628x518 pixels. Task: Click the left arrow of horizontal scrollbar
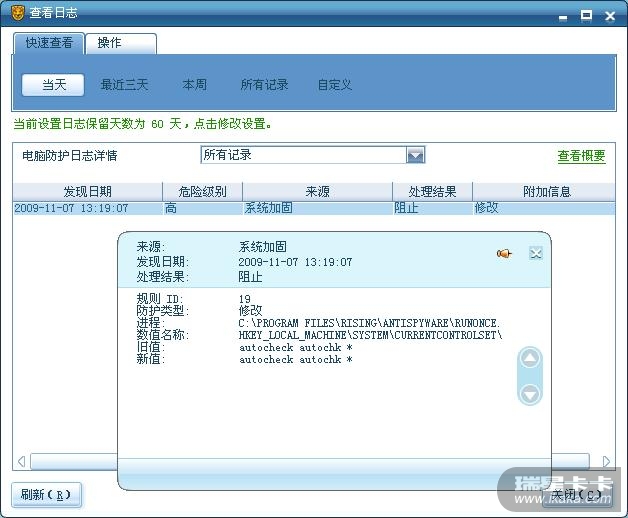coord(22,462)
